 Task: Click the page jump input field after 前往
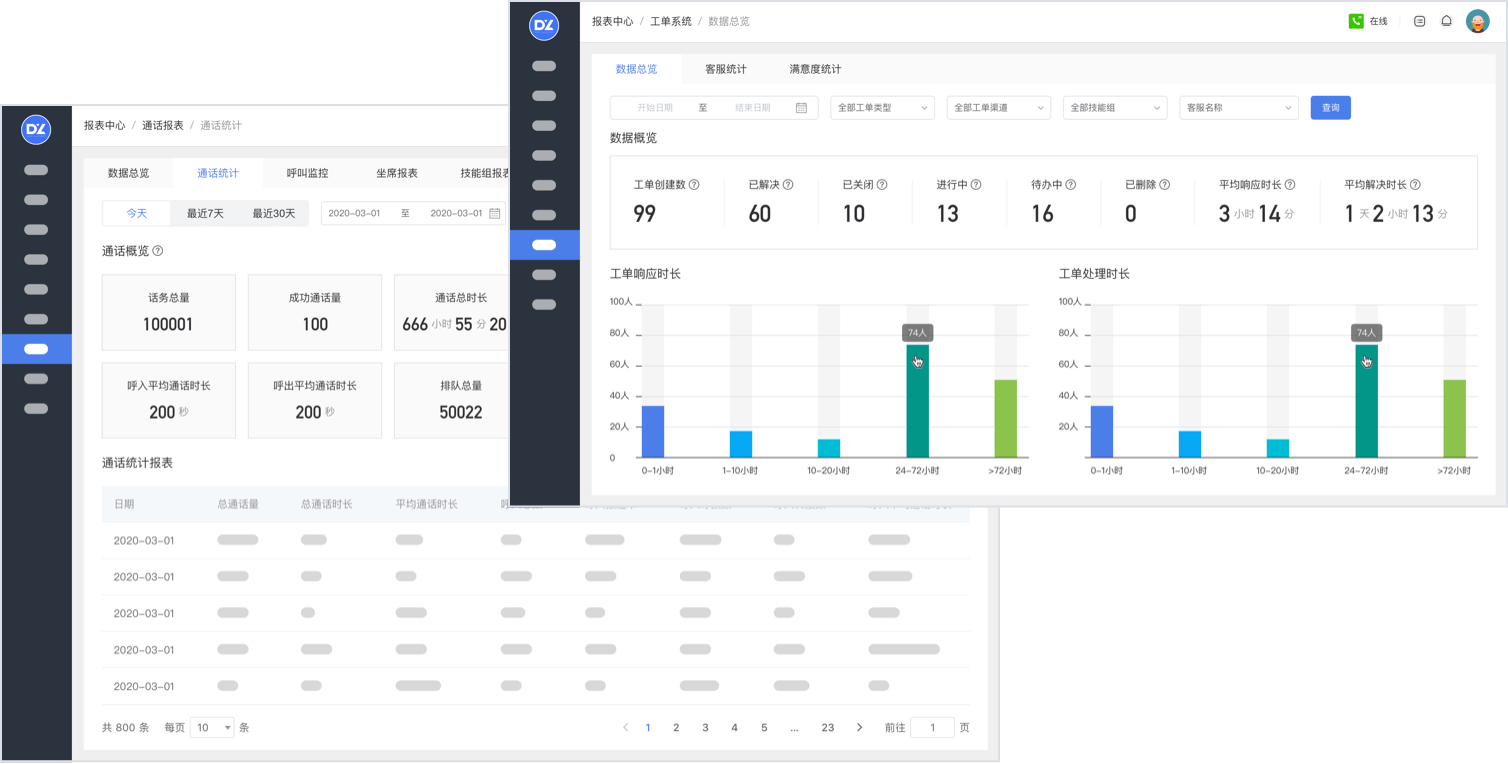coord(932,728)
